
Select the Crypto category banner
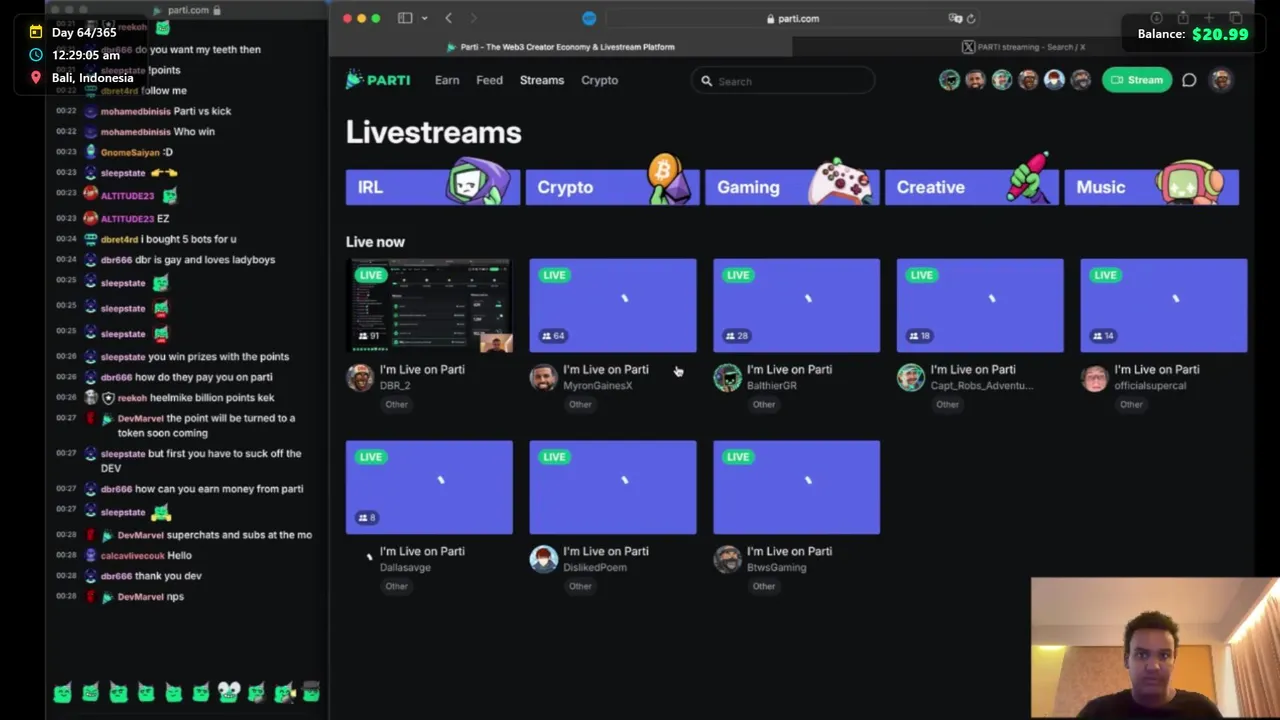613,187
